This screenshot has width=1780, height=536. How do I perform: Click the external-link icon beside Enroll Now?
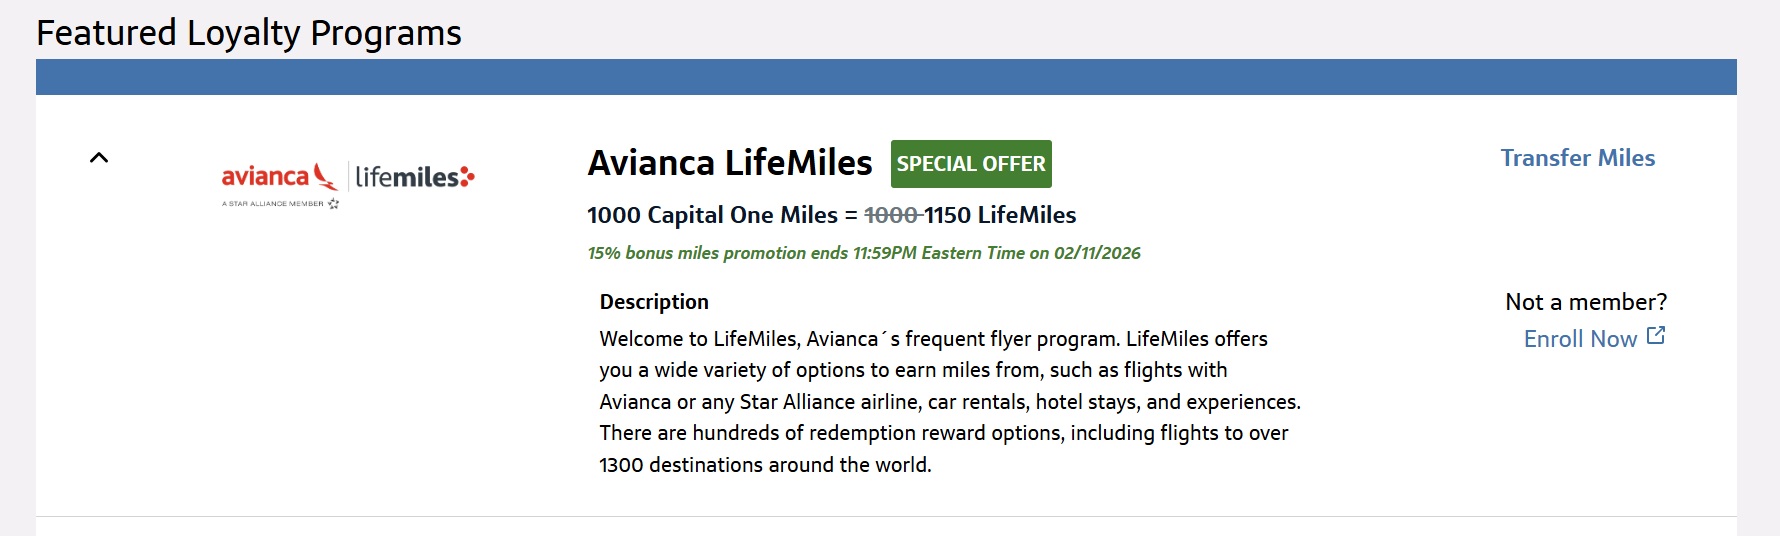point(1656,336)
